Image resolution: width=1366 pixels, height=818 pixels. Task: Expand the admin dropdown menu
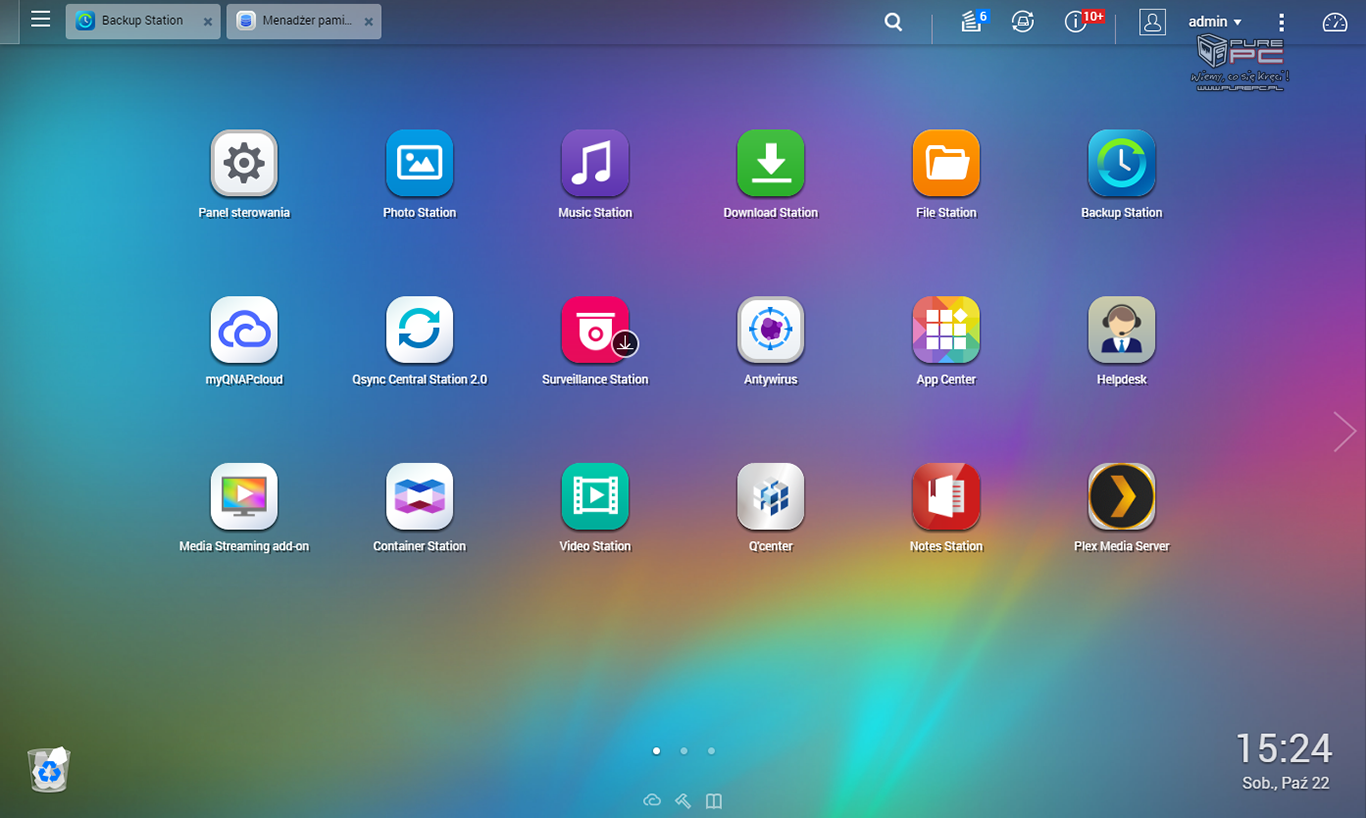pos(1215,22)
